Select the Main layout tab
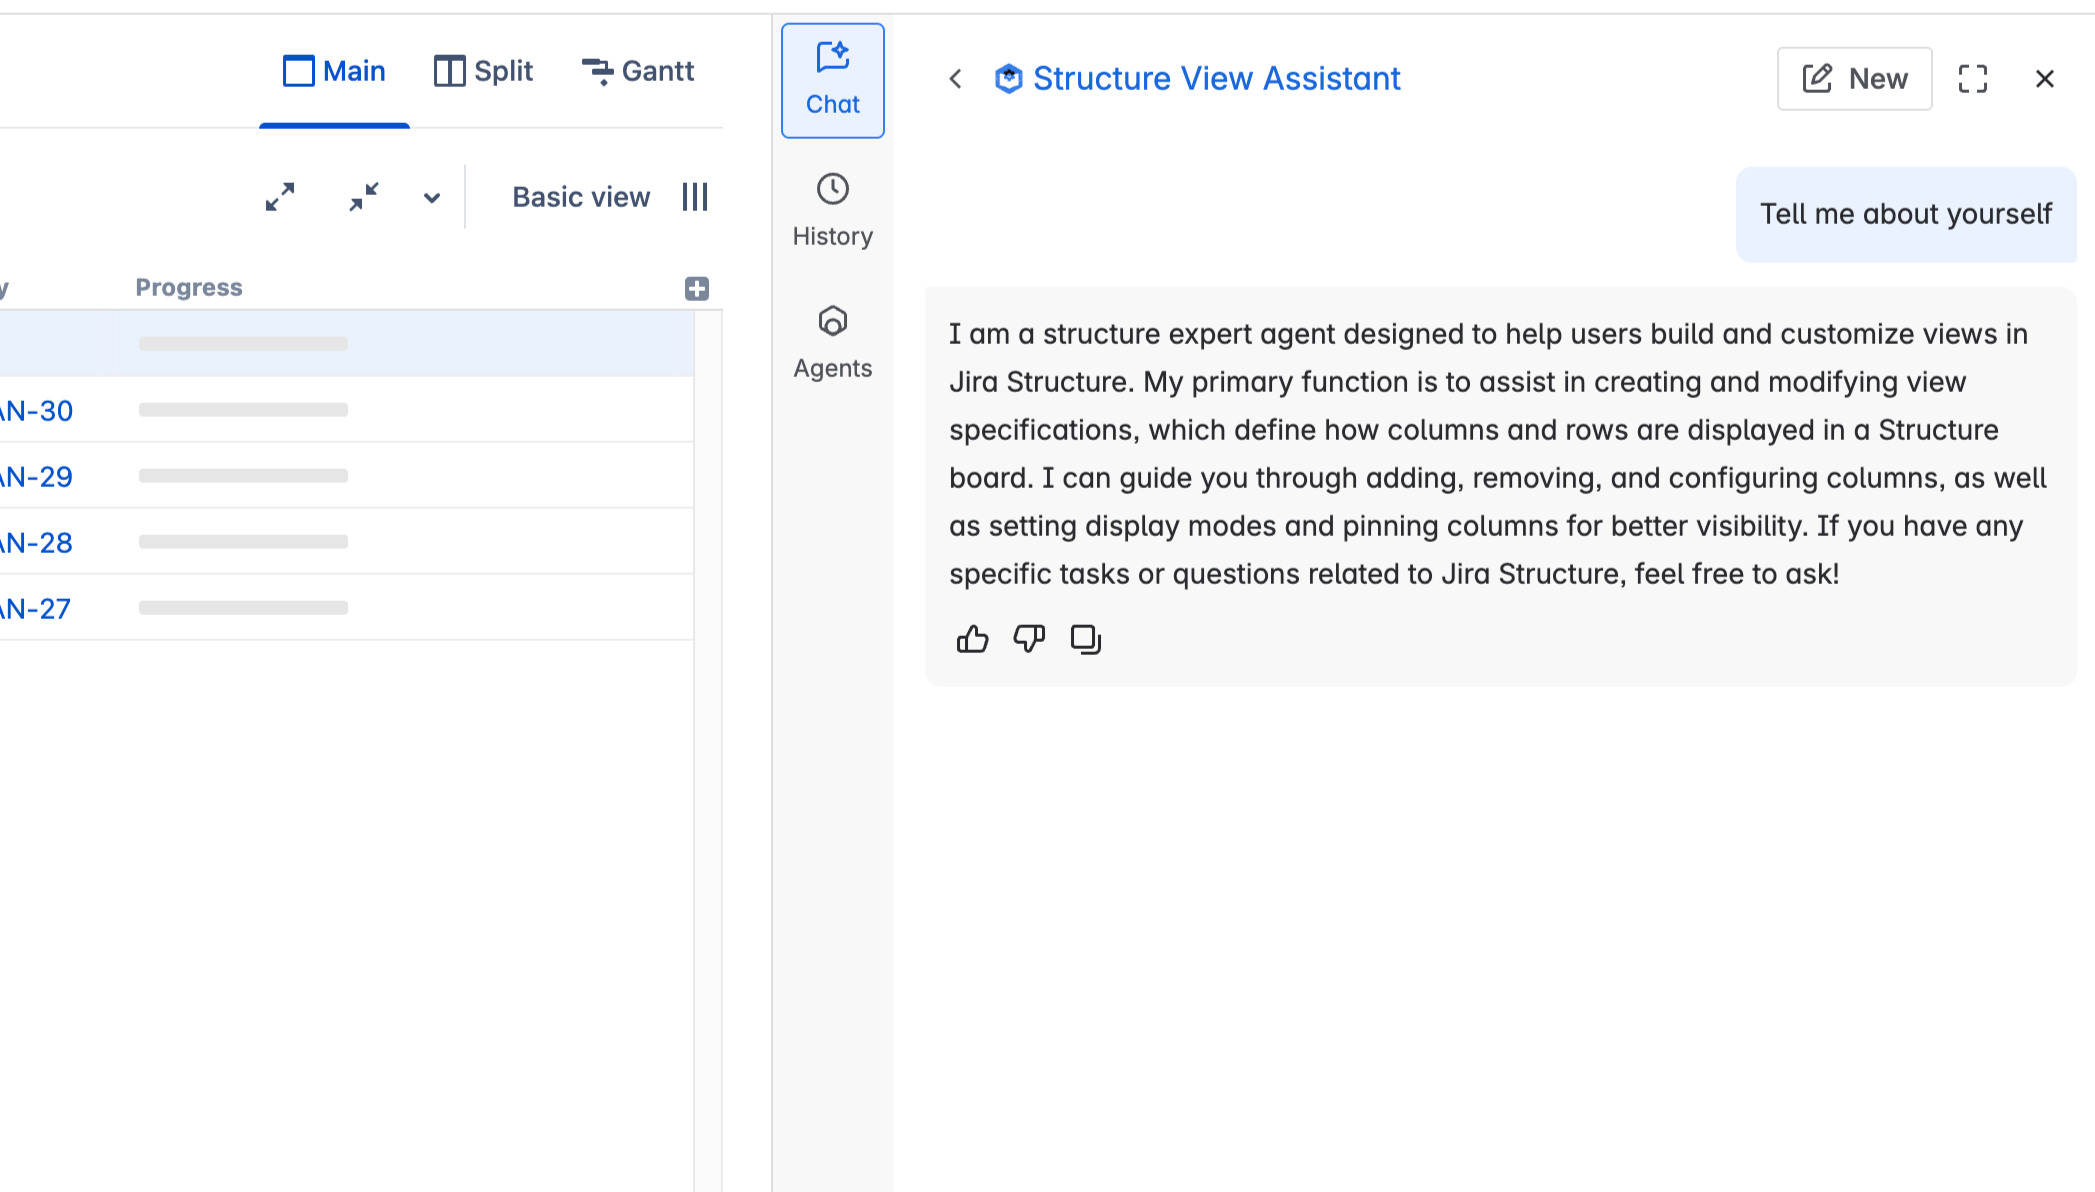Image resolution: width=2095 pixels, height=1192 pixels. click(334, 71)
